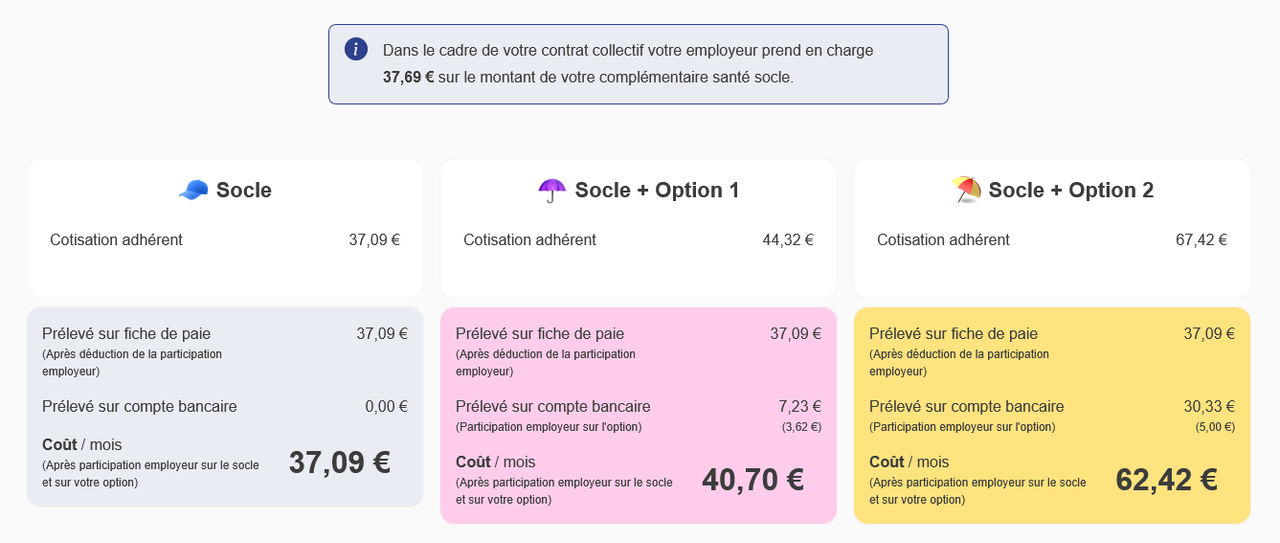Click the (5,00 €) employer option participation

(1215, 427)
